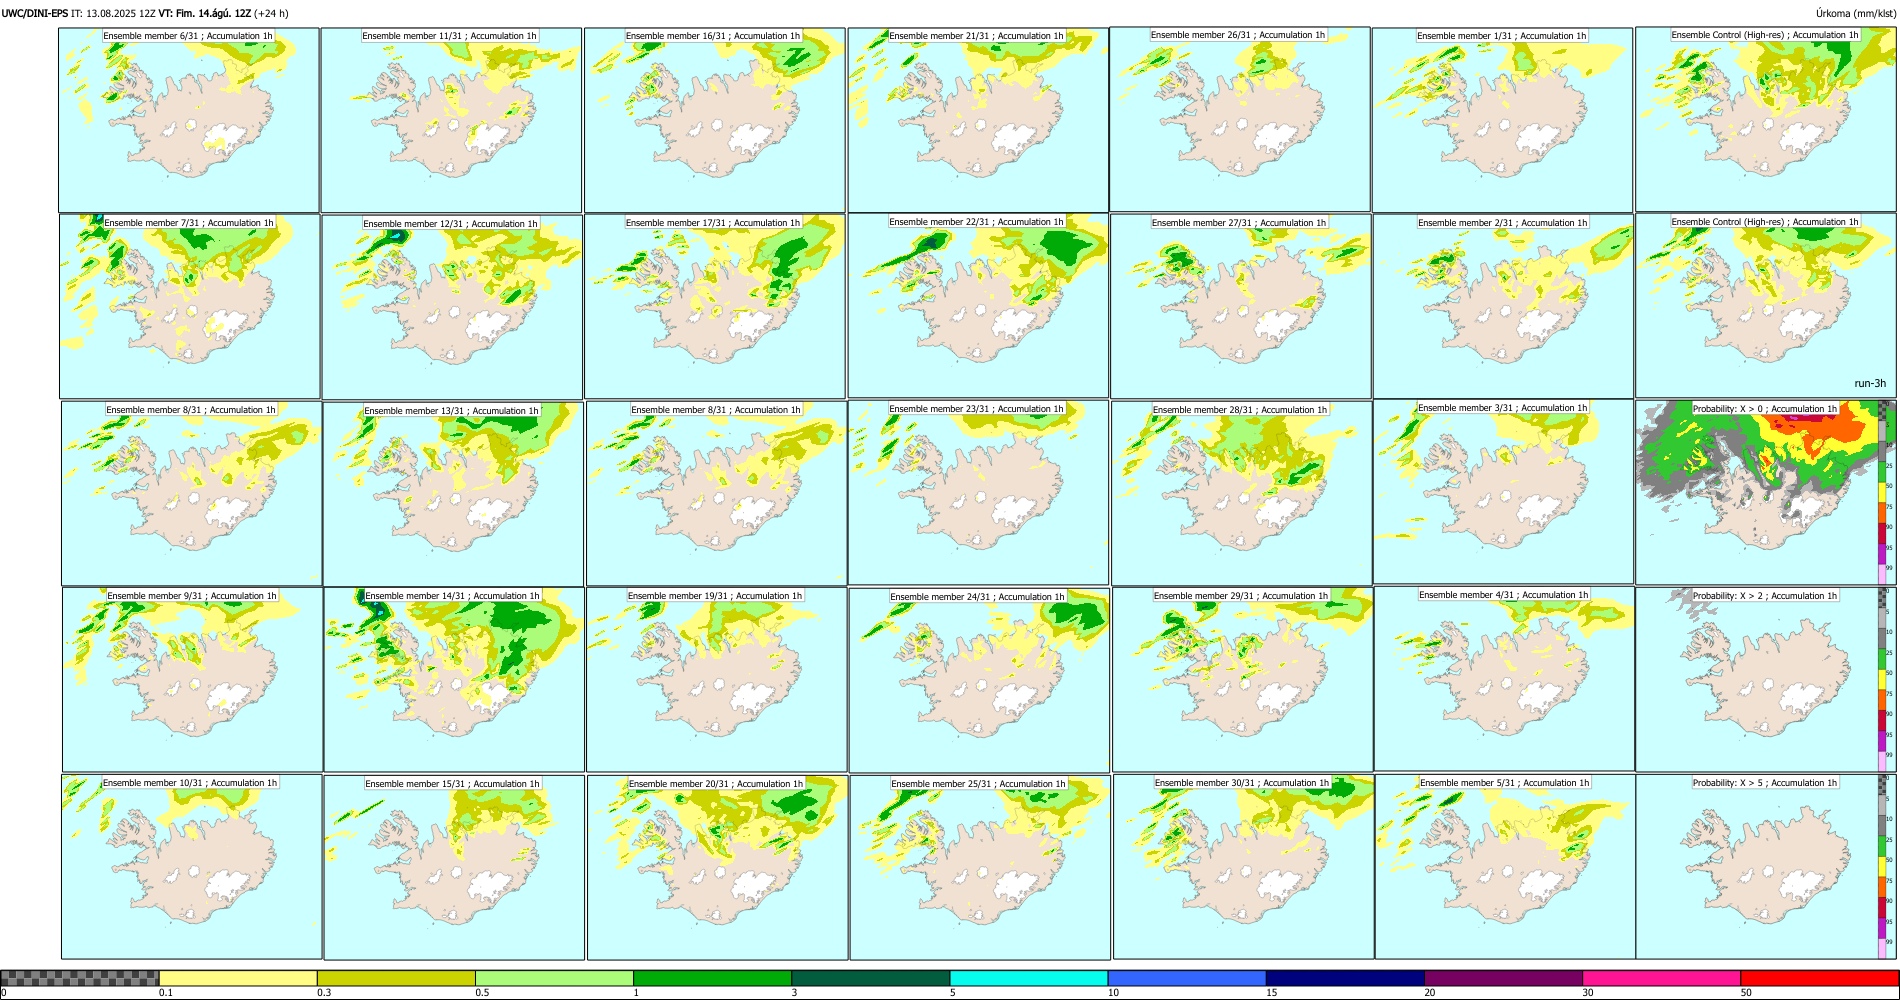Select the Ensemble member 3/31 map panel

click(x=1503, y=492)
